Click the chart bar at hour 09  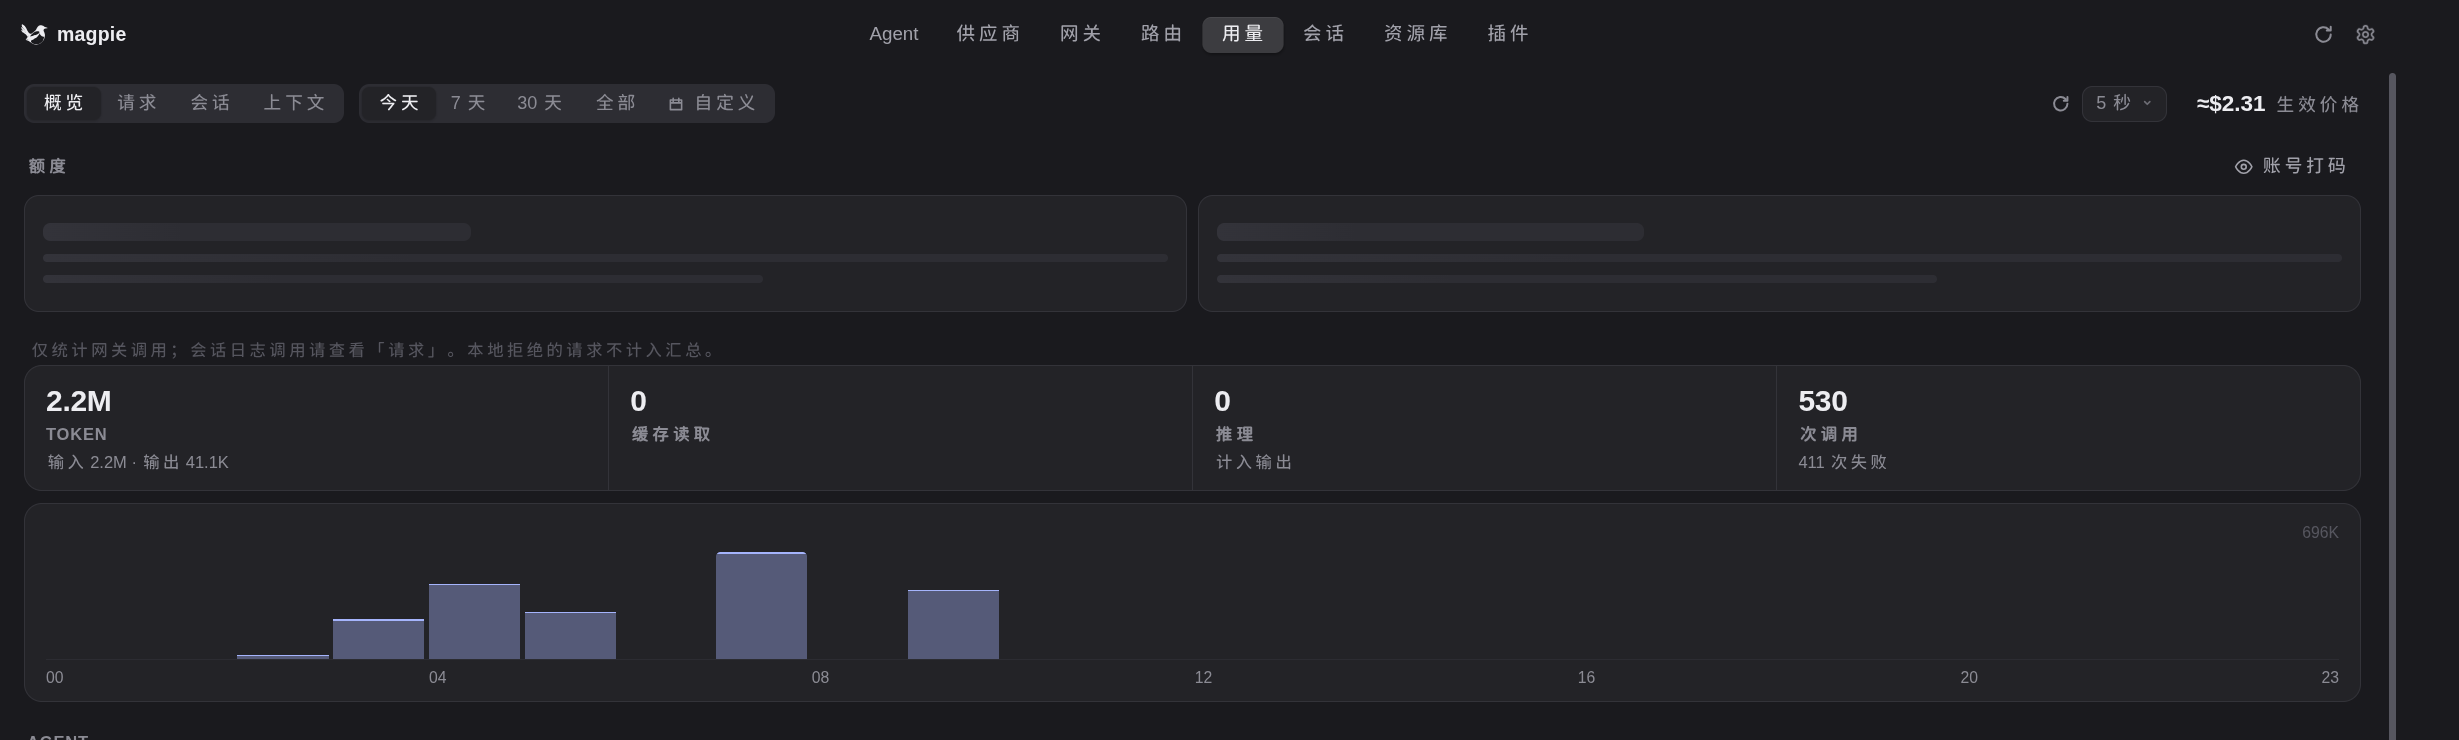click(953, 624)
